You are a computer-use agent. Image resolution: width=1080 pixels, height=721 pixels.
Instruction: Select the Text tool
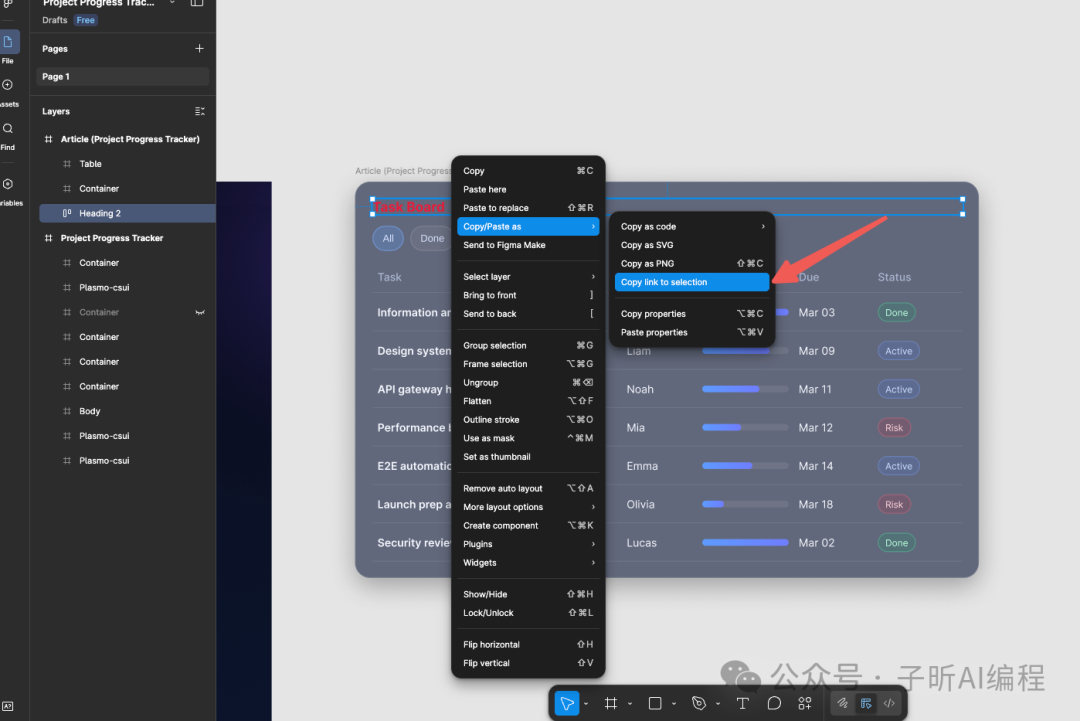742,703
